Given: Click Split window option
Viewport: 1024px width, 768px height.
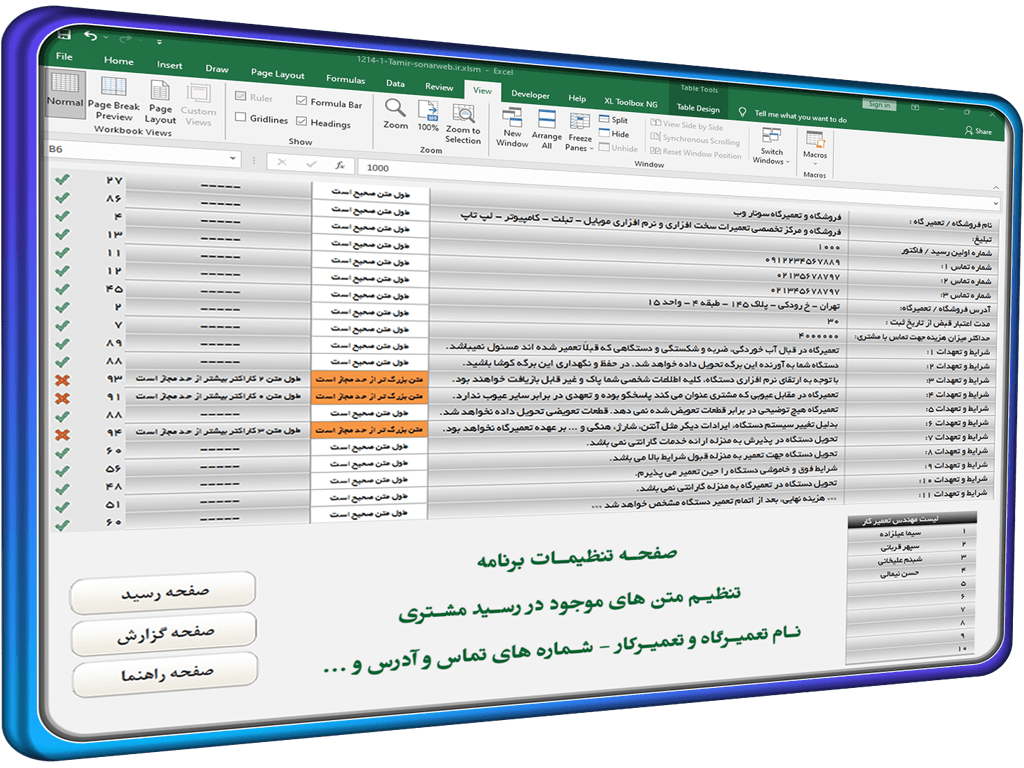Looking at the screenshot, I should 613,120.
